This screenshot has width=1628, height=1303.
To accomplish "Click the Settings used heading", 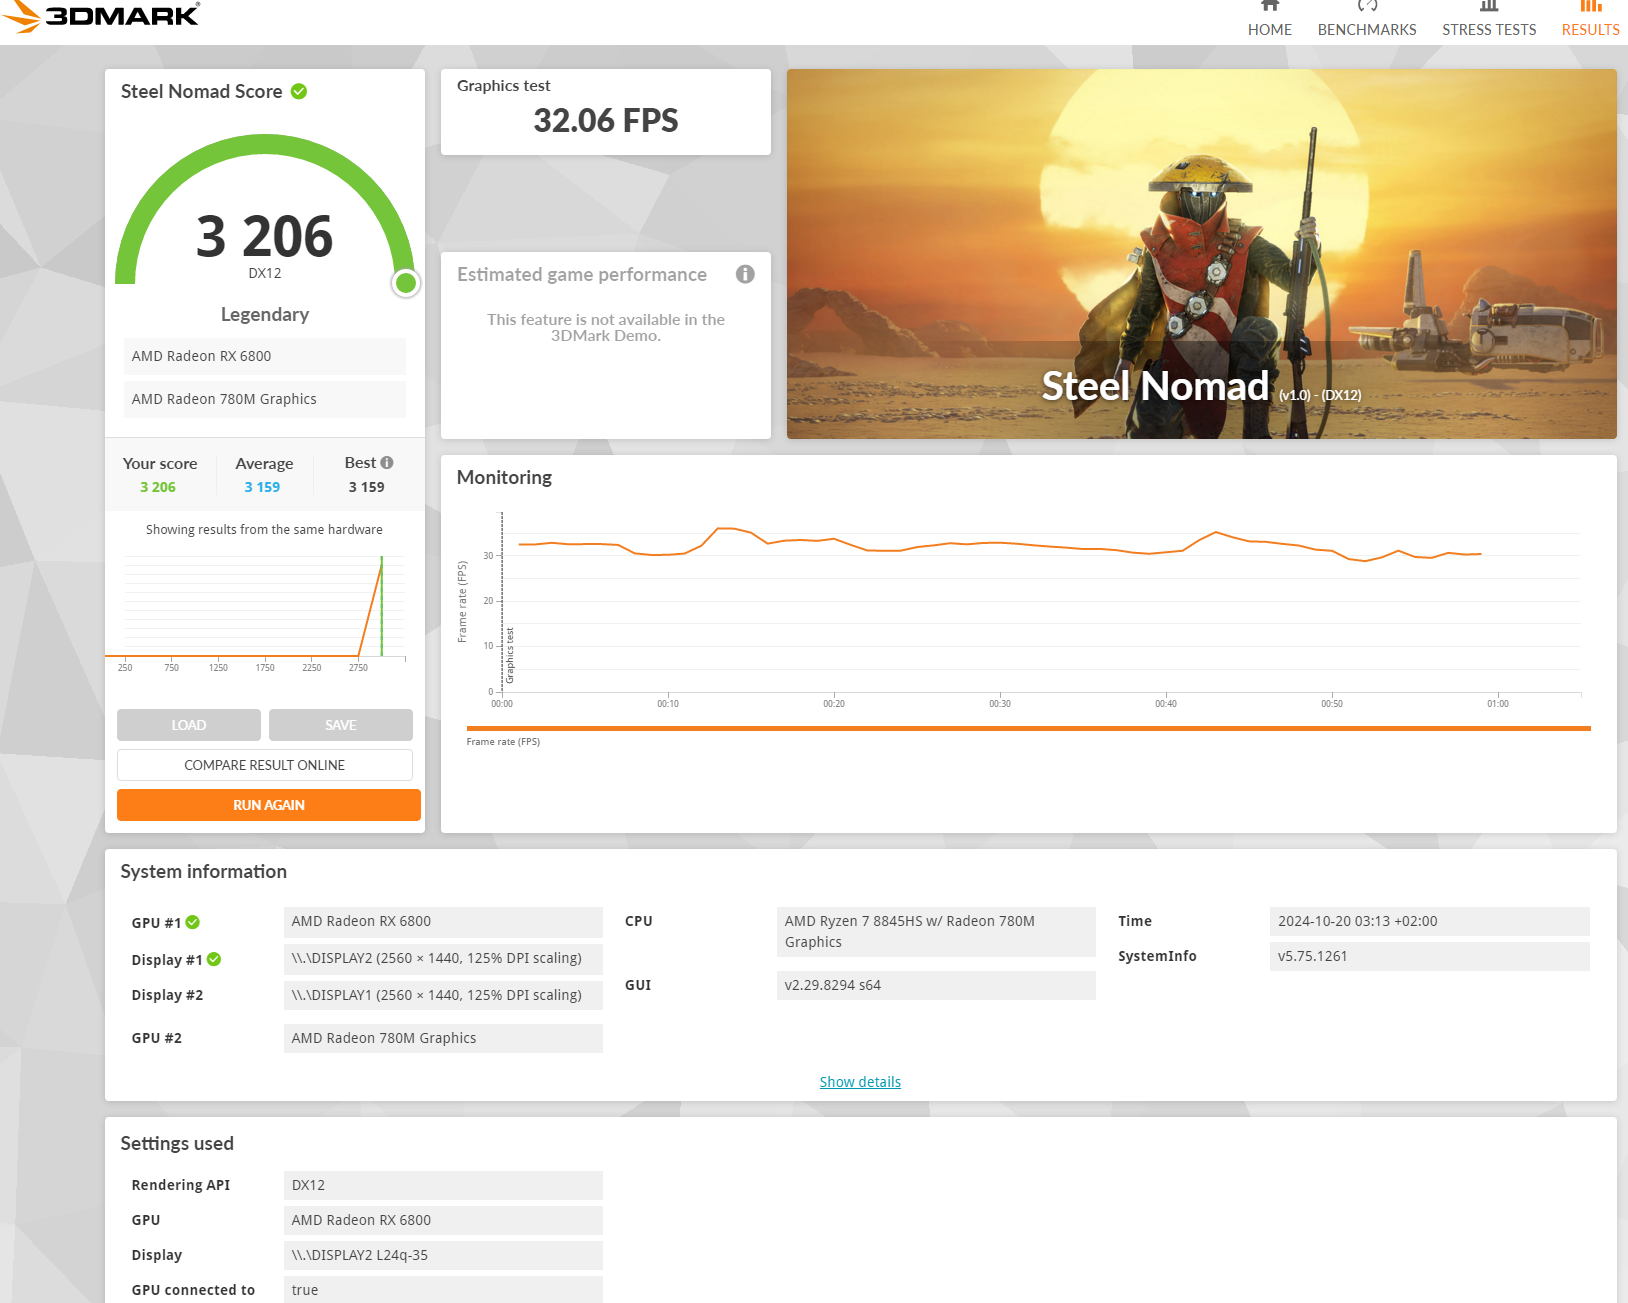I will coord(177,1144).
